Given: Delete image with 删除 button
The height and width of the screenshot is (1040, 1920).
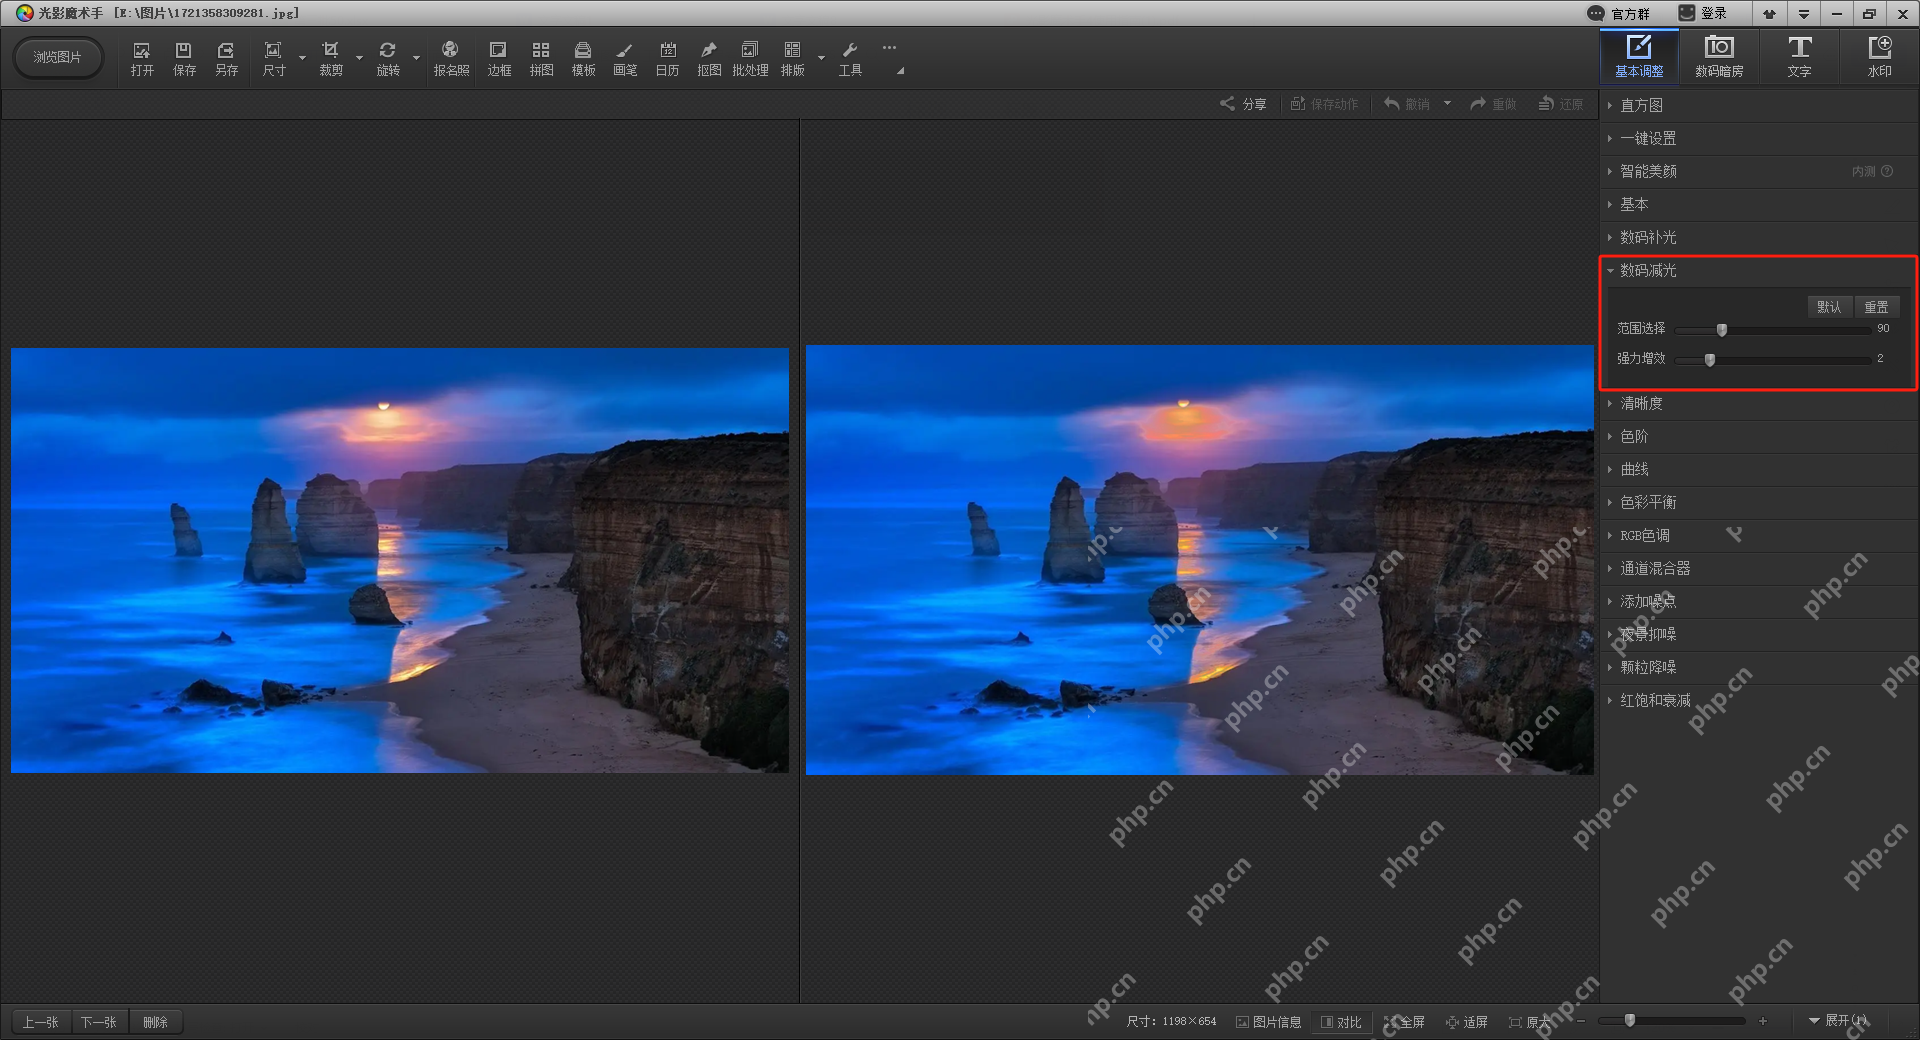Looking at the screenshot, I should click(155, 1022).
